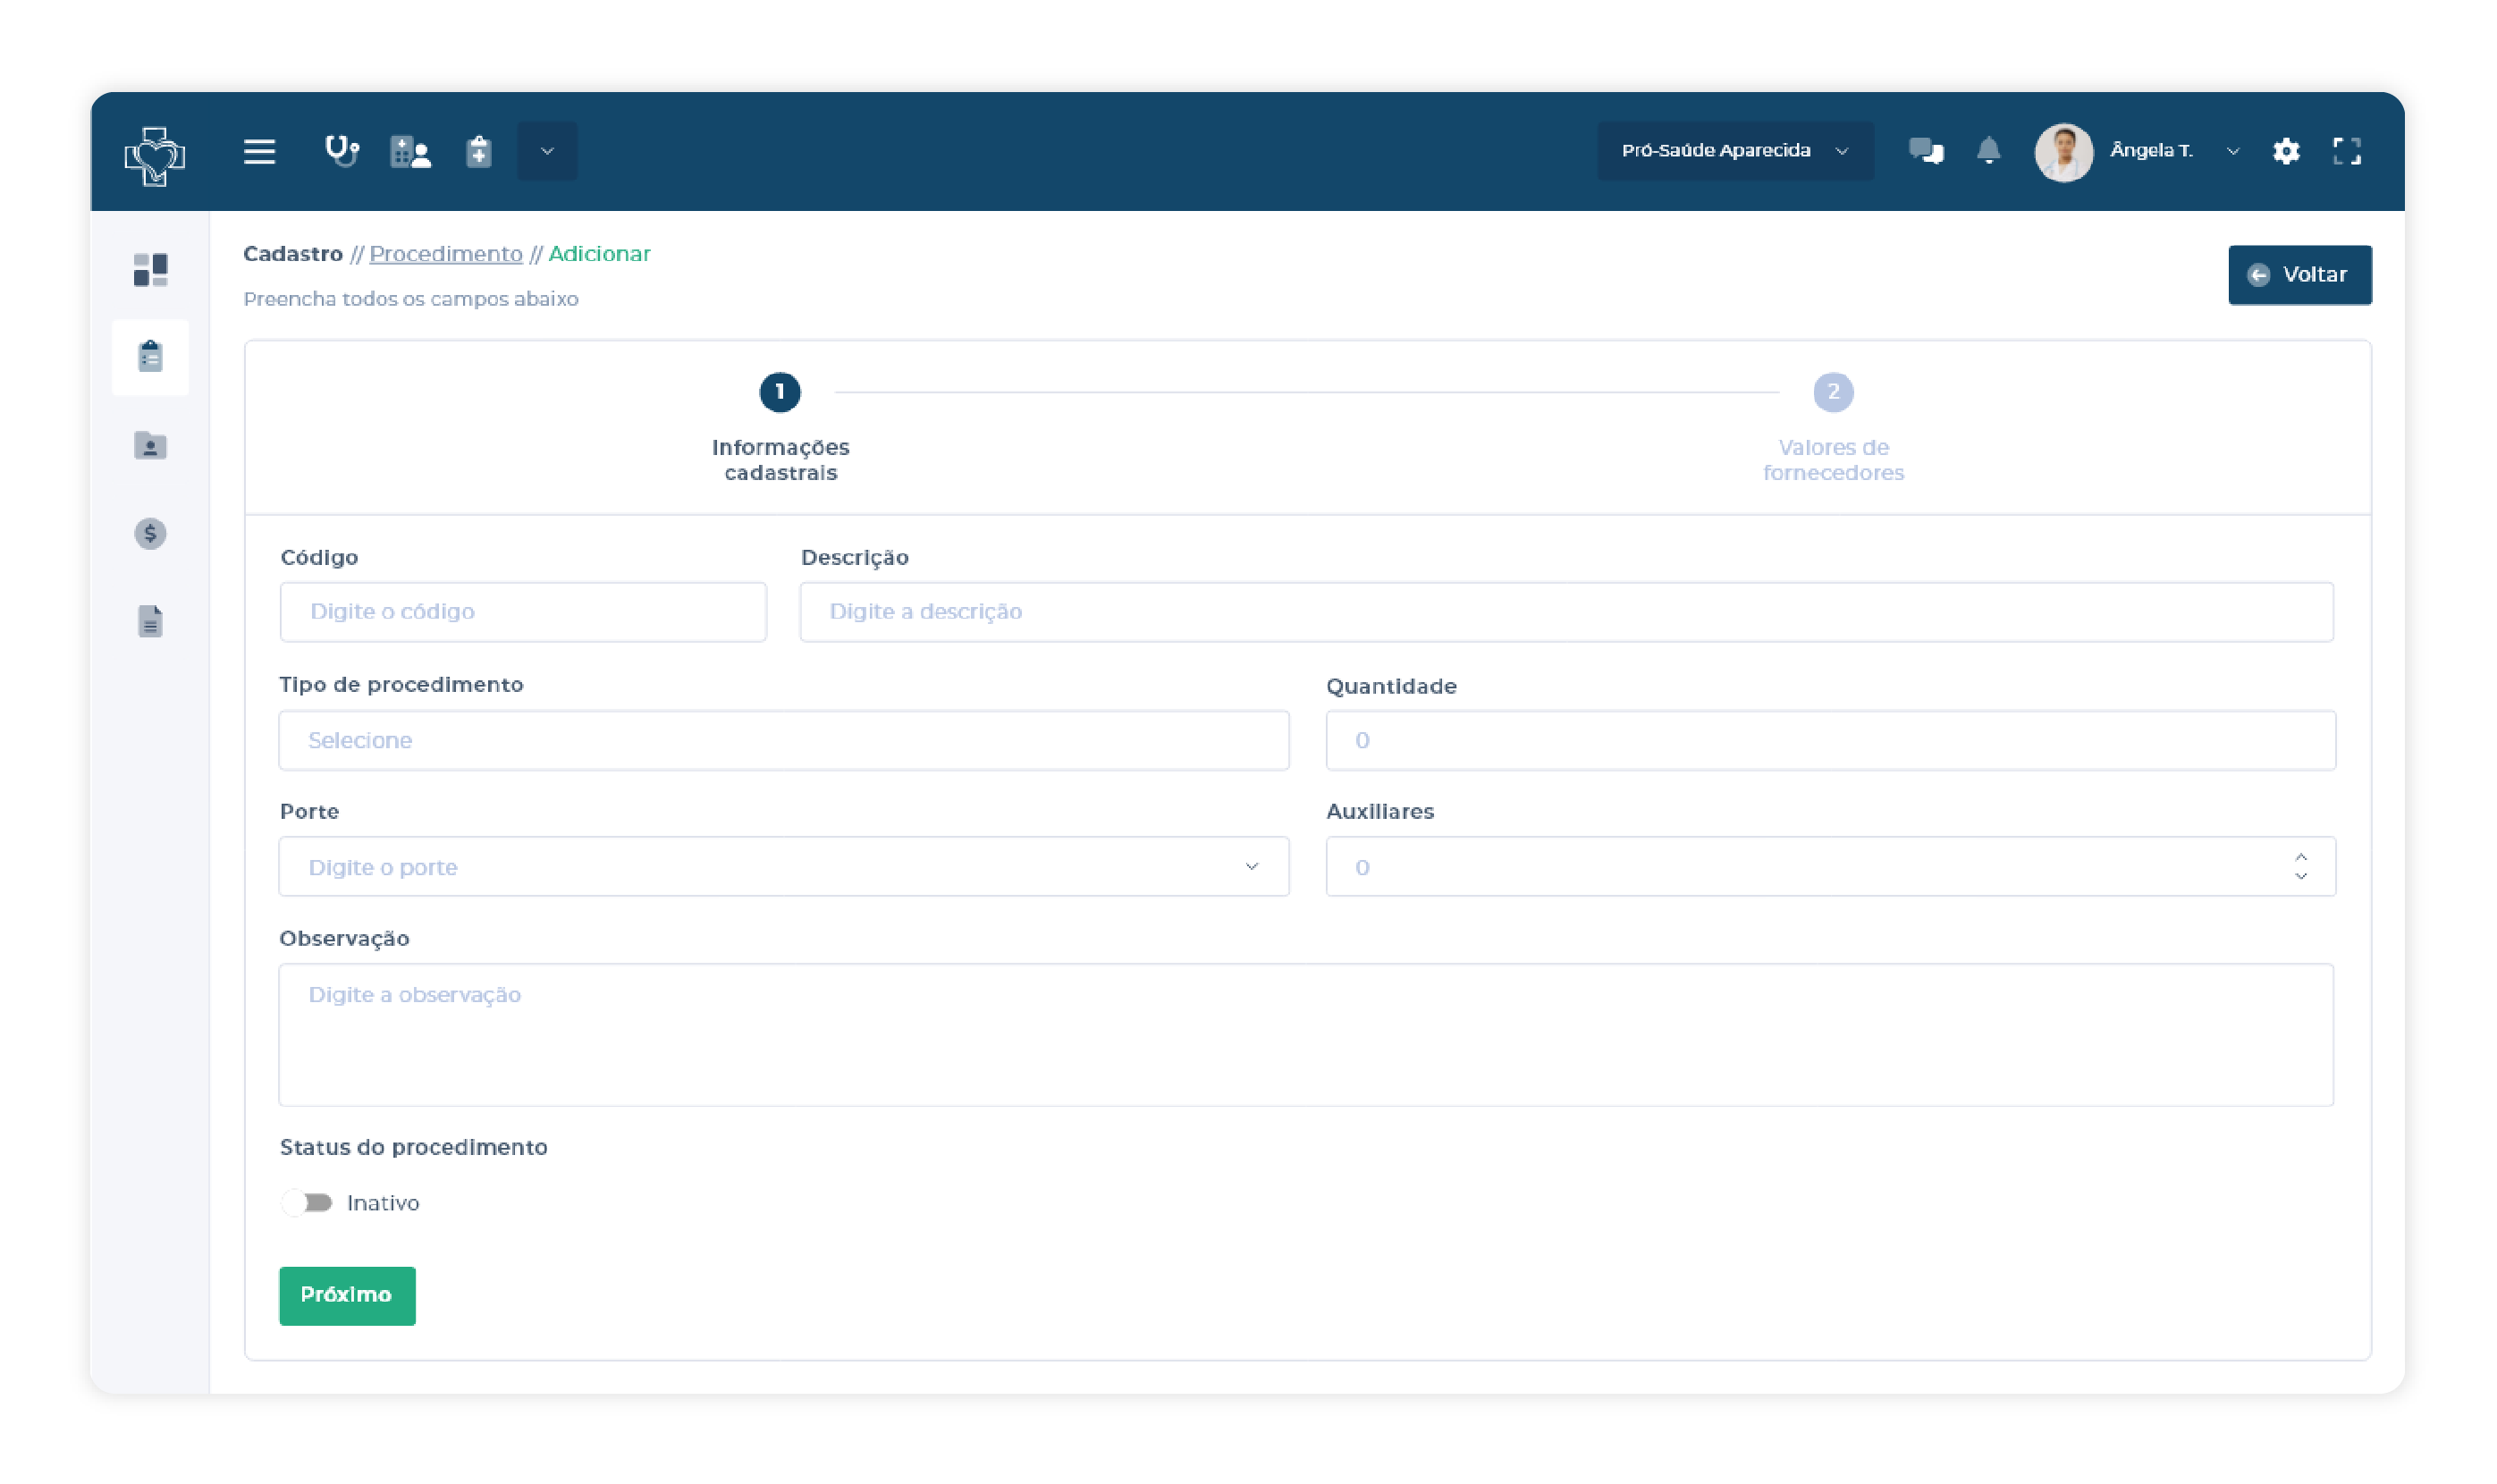Open the settings gear icon
This screenshot has width=2497, height=1484.
[2286, 151]
